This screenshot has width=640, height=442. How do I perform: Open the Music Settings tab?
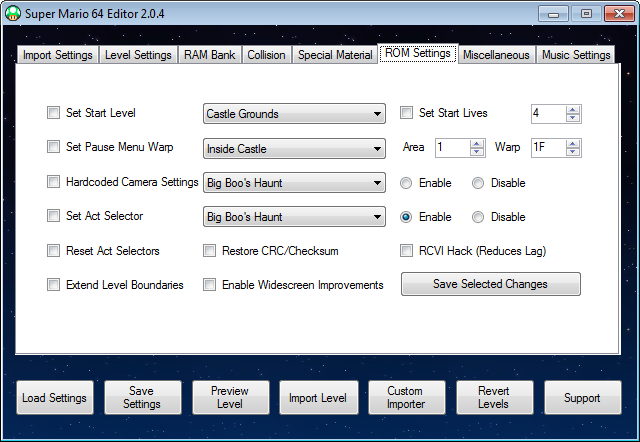tap(576, 55)
